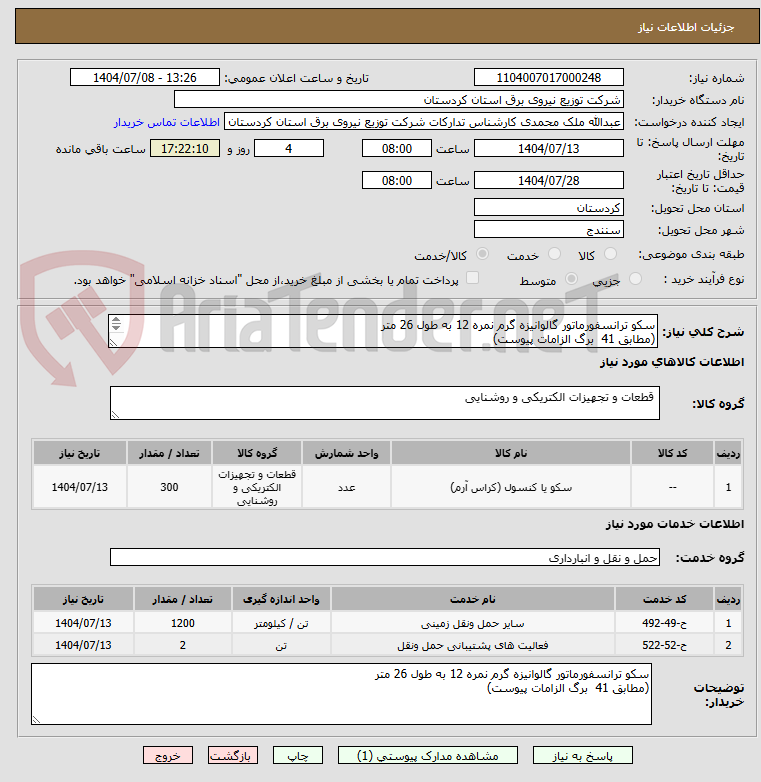Click the استان محل تحویل field کردستان
The height and width of the screenshot is (782, 761).
[549, 207]
